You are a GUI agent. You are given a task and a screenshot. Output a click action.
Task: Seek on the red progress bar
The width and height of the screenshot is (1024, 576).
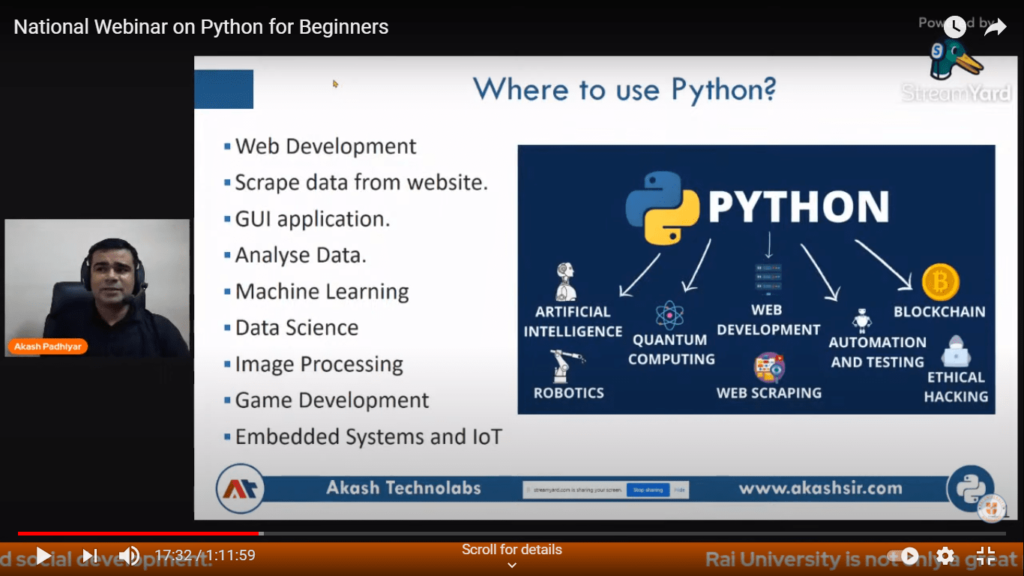point(140,534)
